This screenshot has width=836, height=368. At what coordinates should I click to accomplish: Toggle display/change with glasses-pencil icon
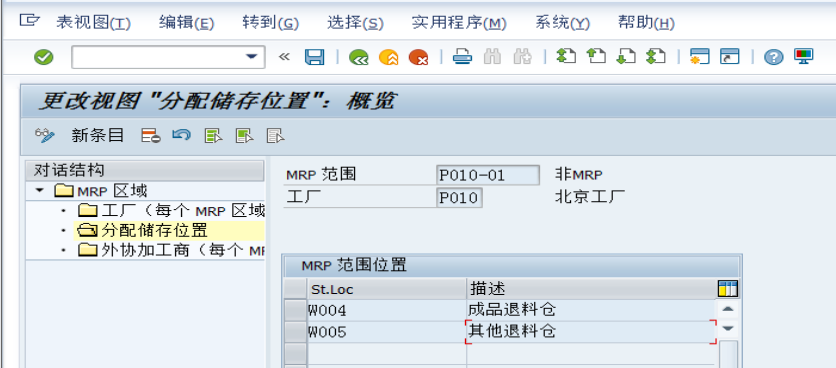point(45,135)
